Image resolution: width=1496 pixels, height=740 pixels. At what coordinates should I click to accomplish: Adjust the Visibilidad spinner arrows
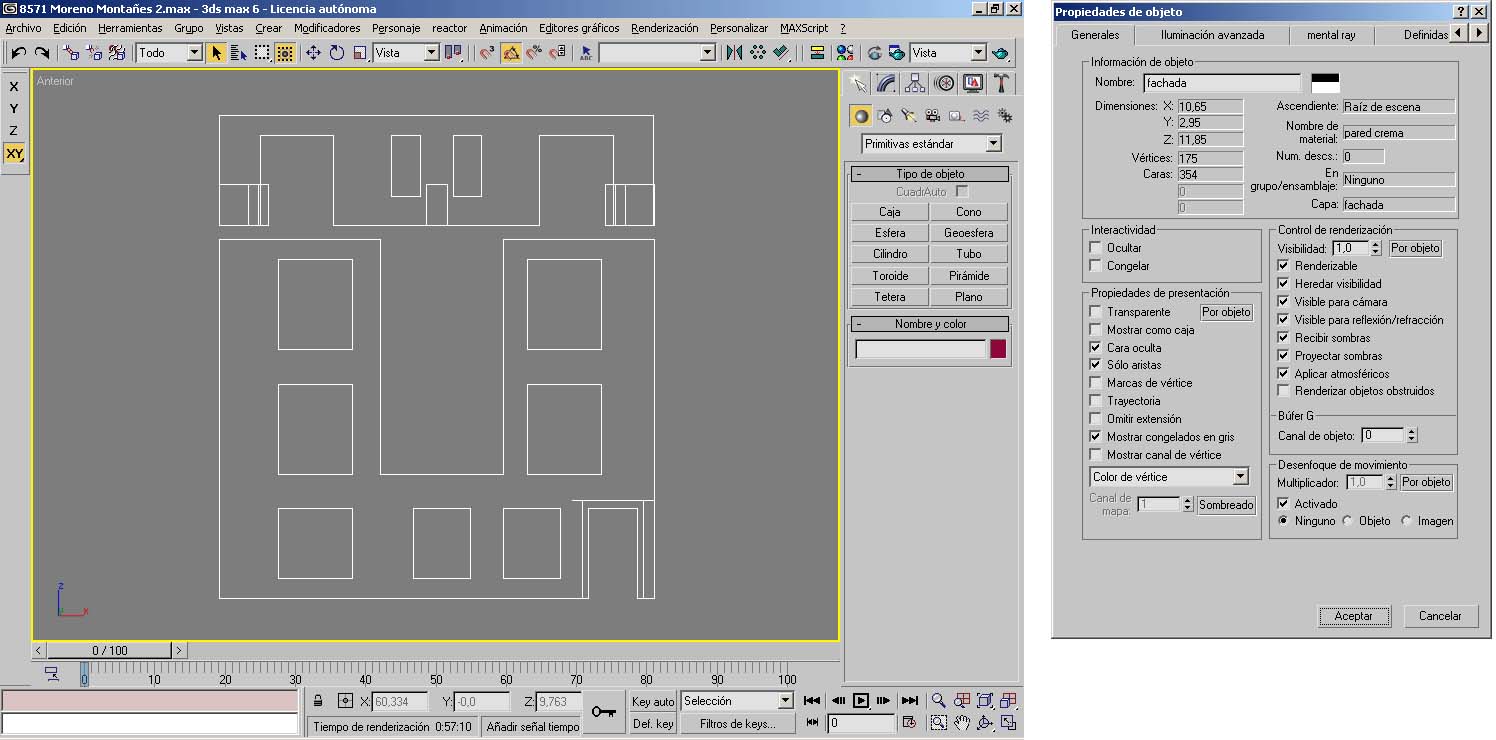pos(1378,248)
